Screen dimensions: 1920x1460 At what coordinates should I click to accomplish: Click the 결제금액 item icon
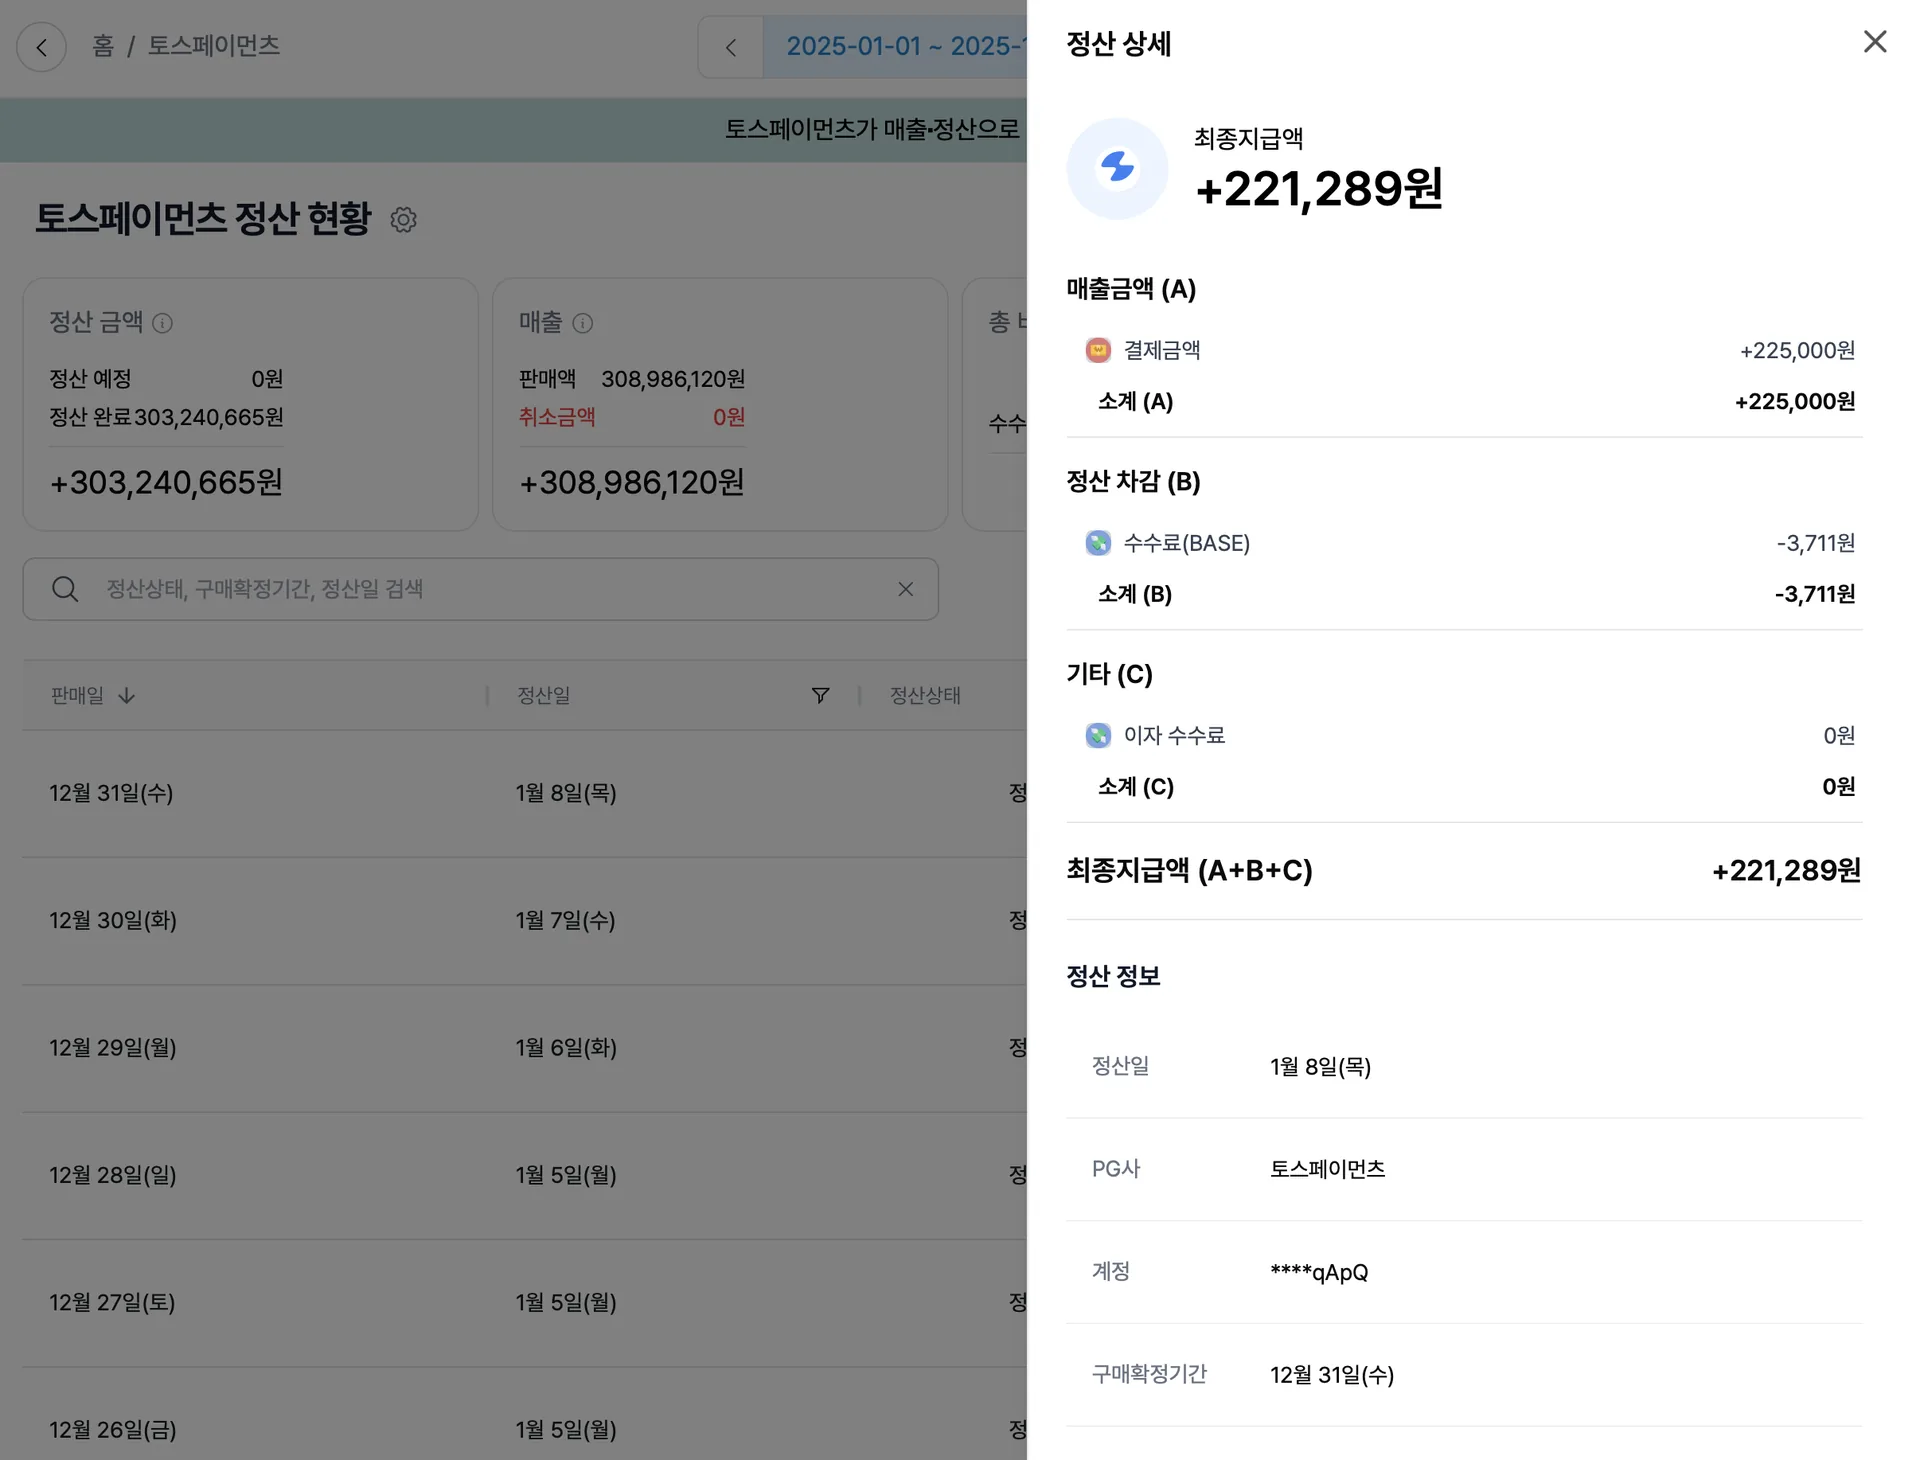tap(1098, 350)
